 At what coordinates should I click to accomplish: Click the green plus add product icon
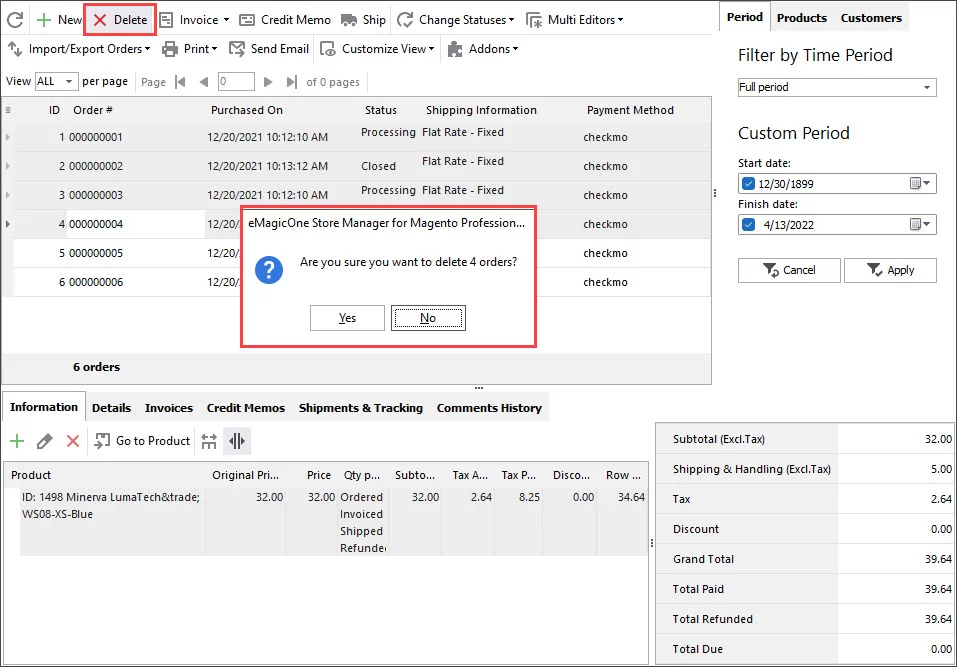[17, 441]
